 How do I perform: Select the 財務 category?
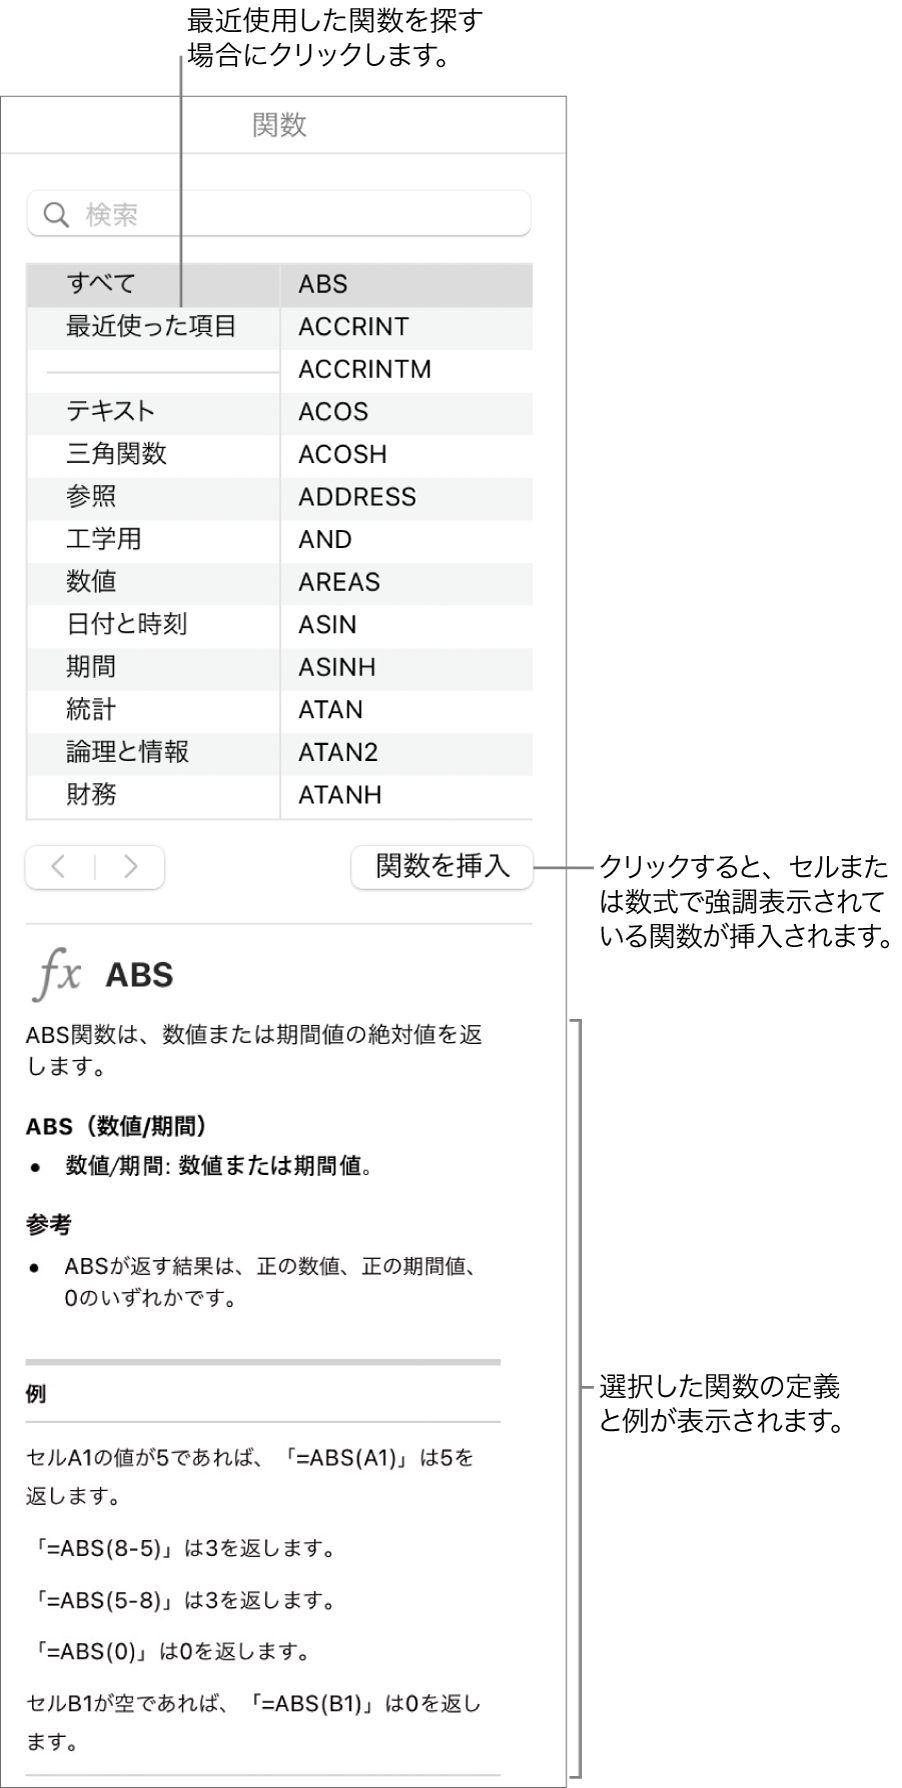click(x=153, y=795)
